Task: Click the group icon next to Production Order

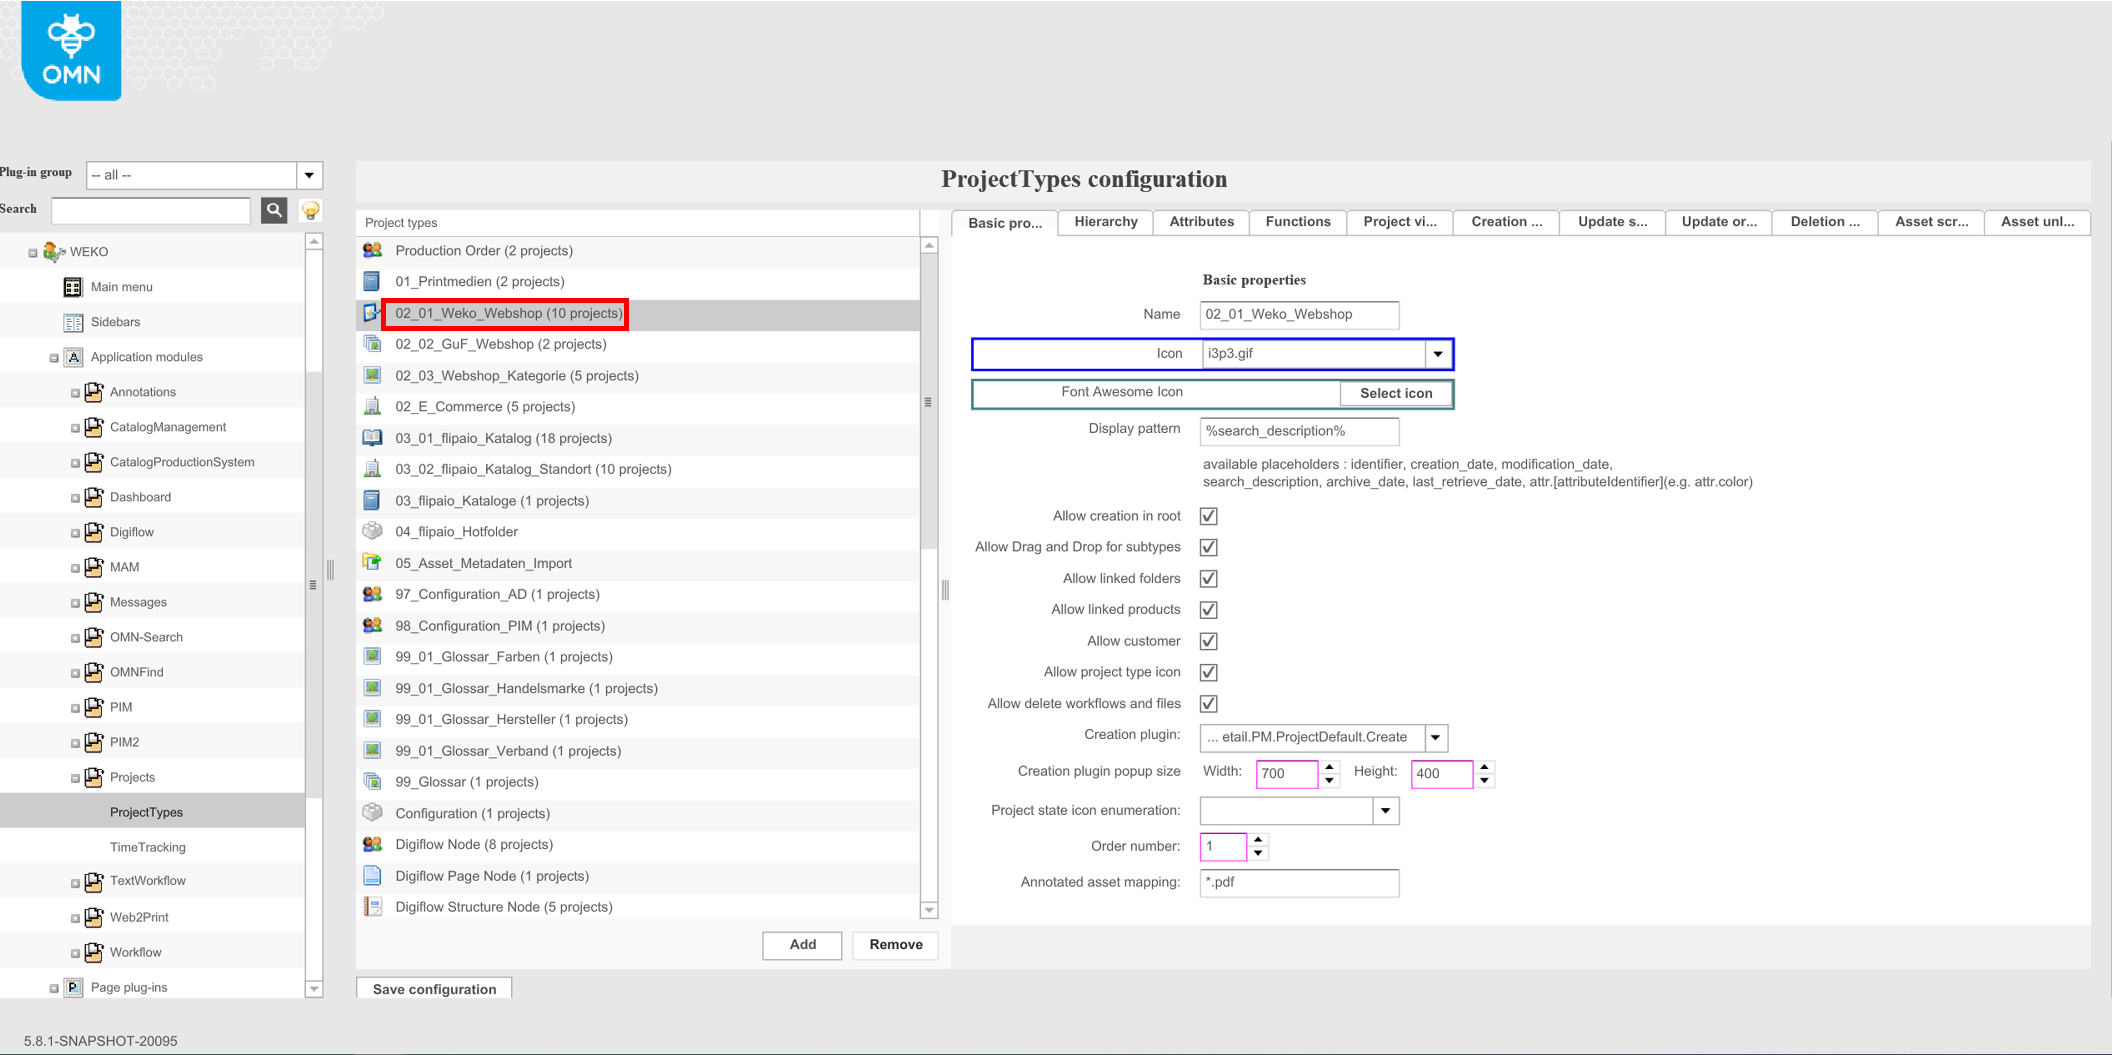Action: click(372, 249)
